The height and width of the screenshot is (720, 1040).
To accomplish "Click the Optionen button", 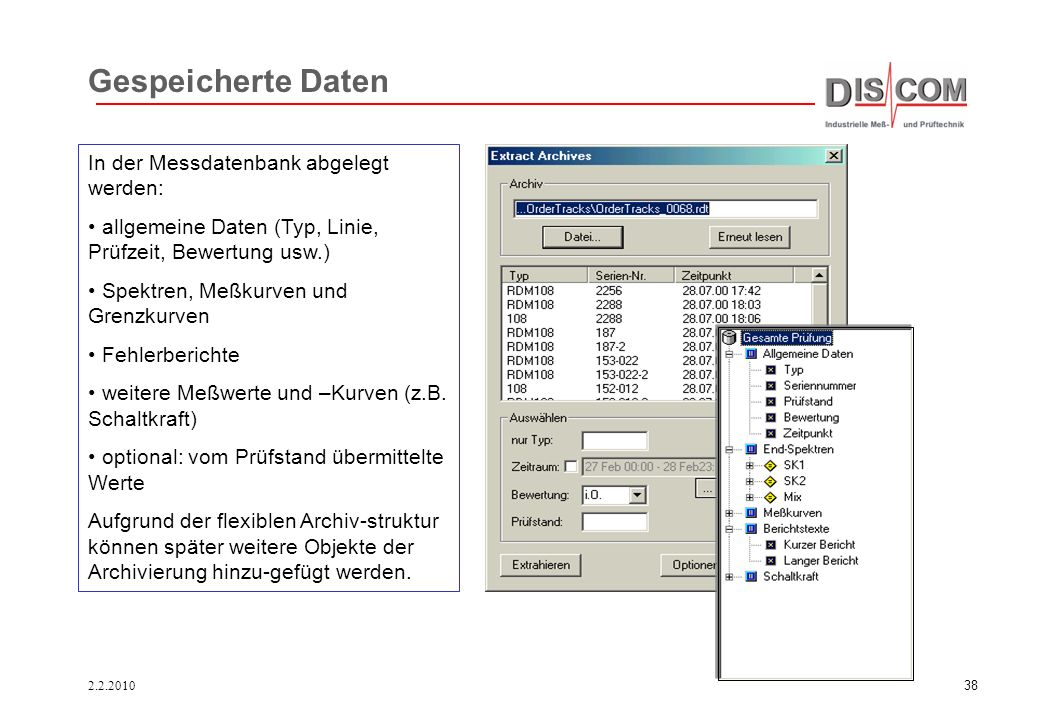I will tap(690, 565).
